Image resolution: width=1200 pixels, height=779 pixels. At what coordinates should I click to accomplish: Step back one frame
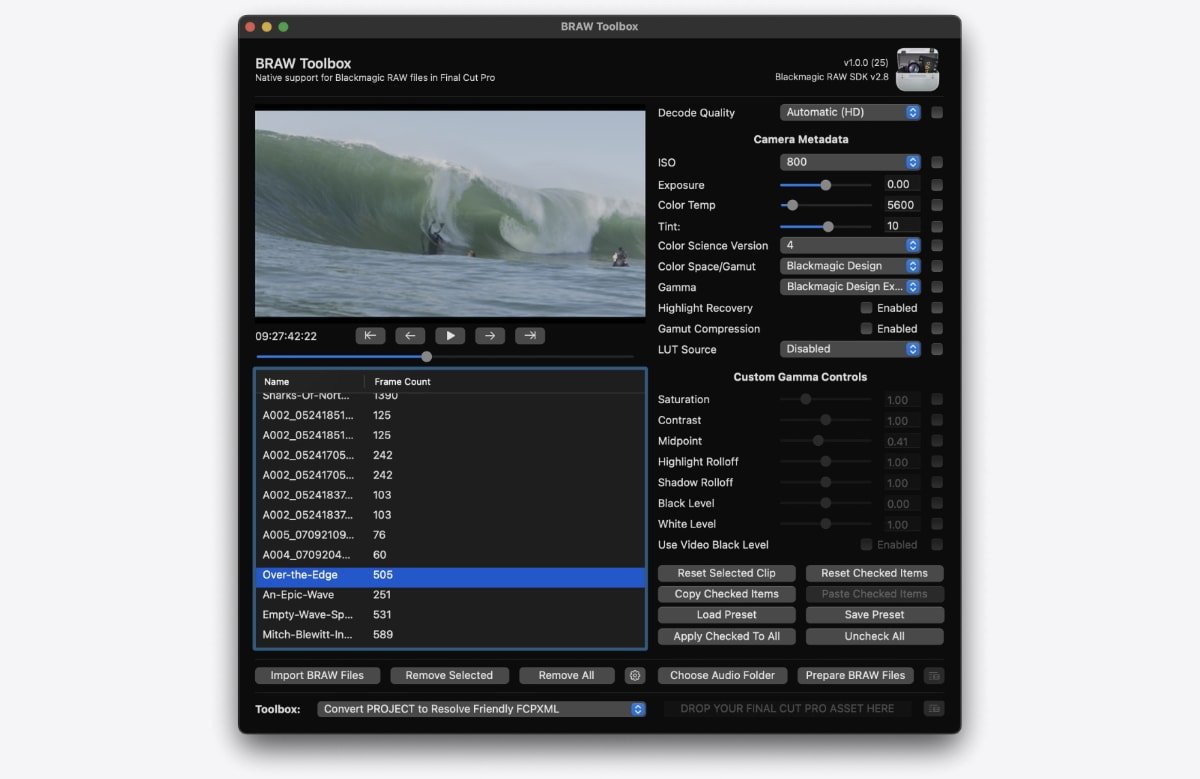tap(409, 336)
